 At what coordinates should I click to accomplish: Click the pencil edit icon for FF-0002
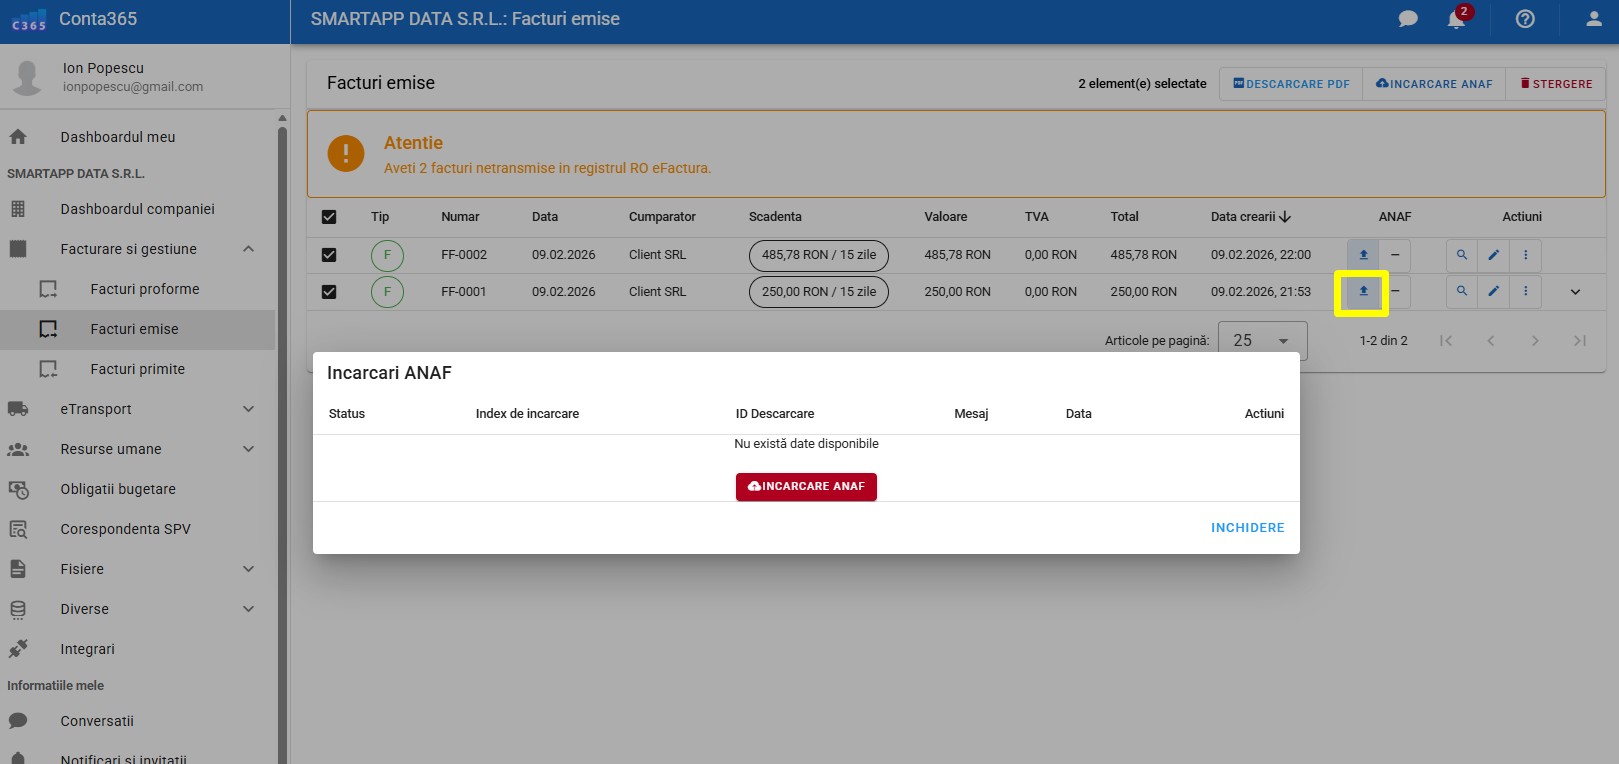point(1493,255)
